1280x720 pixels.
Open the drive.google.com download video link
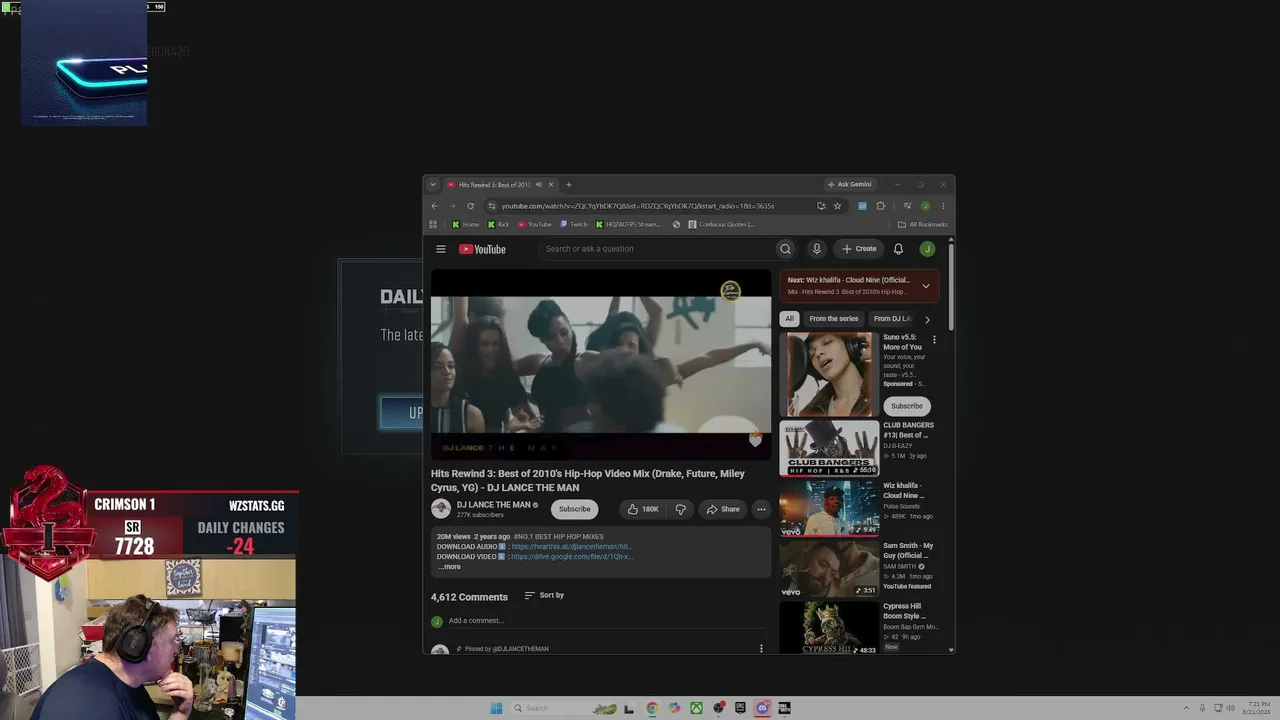(572, 557)
